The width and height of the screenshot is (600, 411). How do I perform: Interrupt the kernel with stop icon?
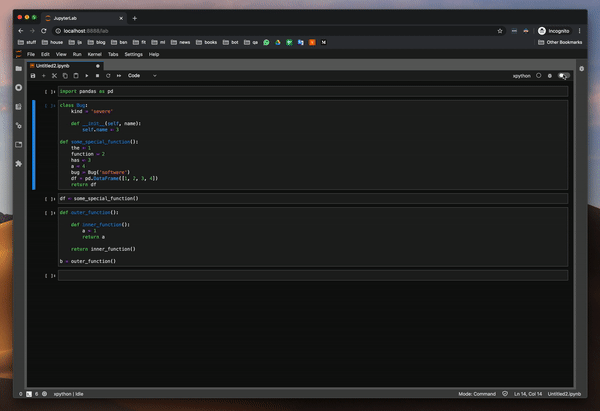98,76
